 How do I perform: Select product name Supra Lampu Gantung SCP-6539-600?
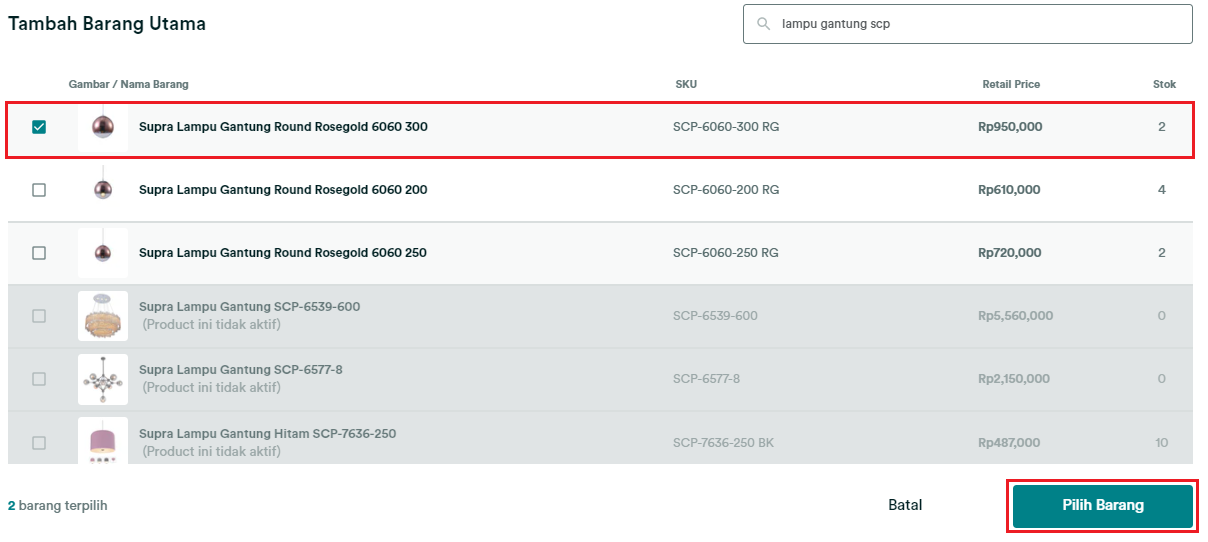[249, 306]
